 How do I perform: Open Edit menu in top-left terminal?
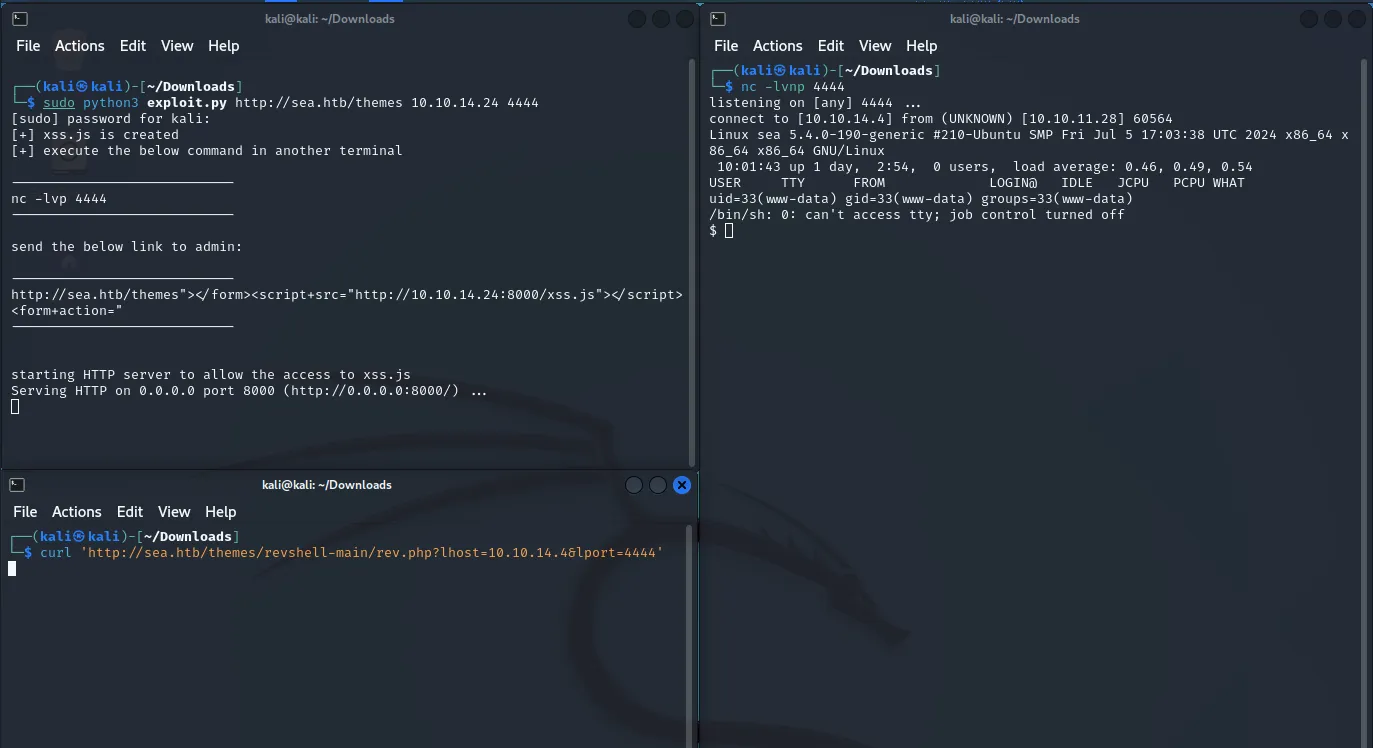[x=132, y=46]
